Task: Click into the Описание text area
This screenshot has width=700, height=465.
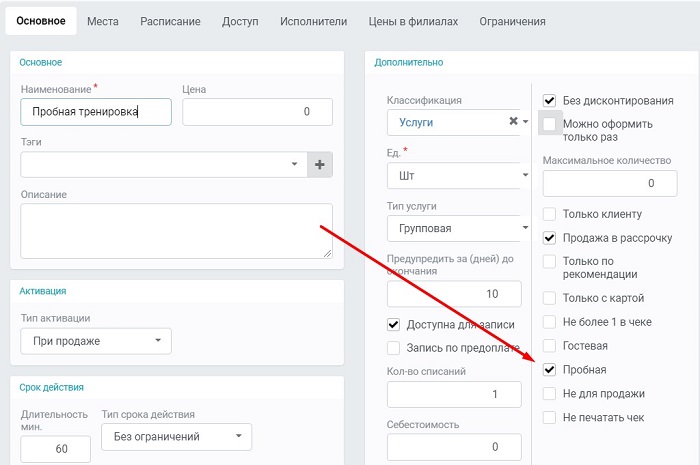Action: click(176, 231)
